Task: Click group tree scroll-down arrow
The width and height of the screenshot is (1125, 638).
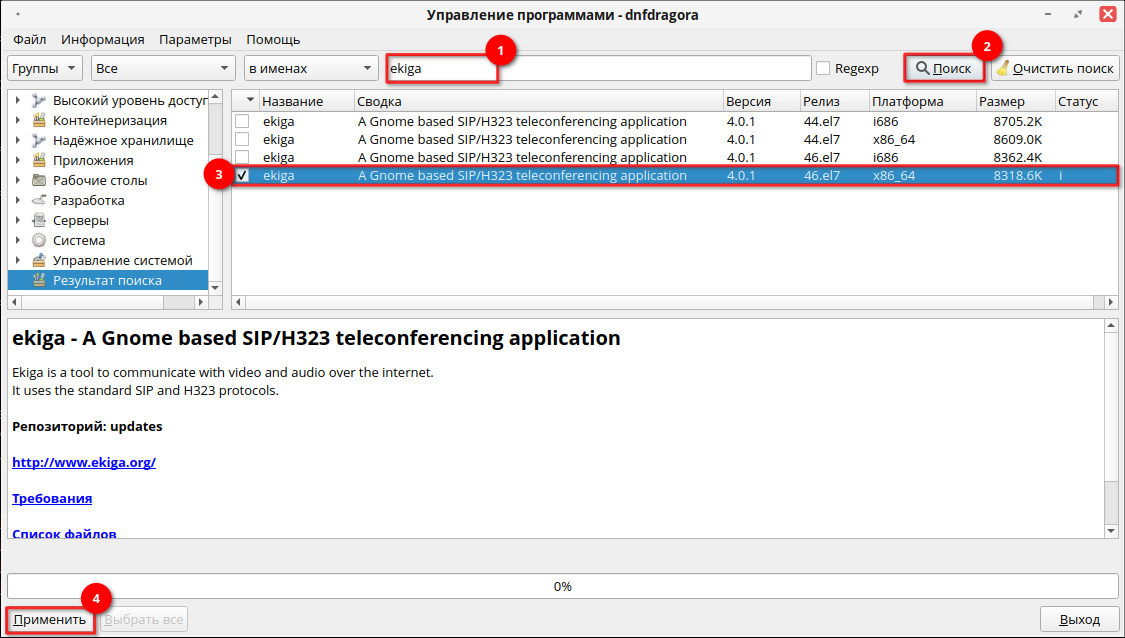Action: (215, 287)
